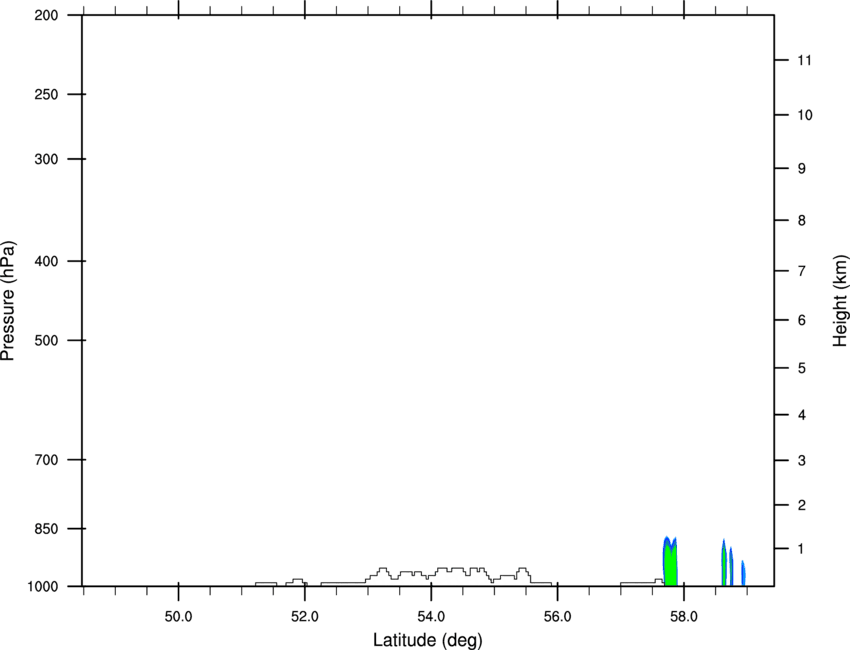The height and width of the screenshot is (650, 850).
Task: Click the 52.0 latitude tick label
Action: [305, 617]
